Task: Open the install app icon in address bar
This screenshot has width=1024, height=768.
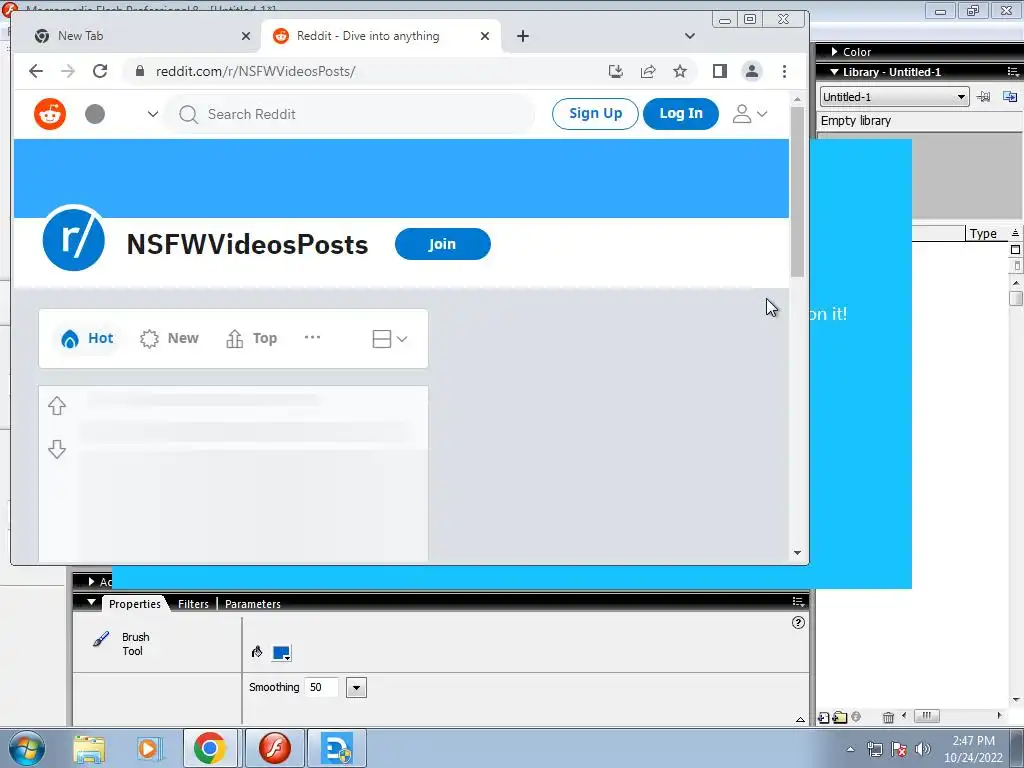Action: click(615, 71)
